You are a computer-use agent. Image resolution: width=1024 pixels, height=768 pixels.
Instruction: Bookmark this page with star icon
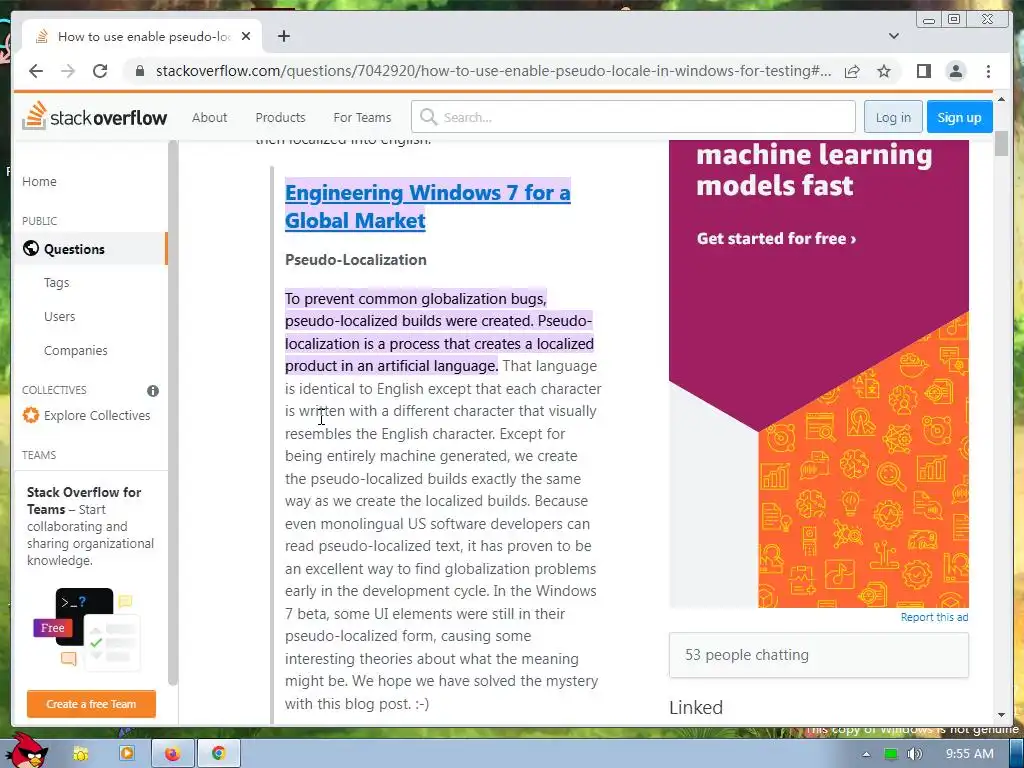click(884, 71)
